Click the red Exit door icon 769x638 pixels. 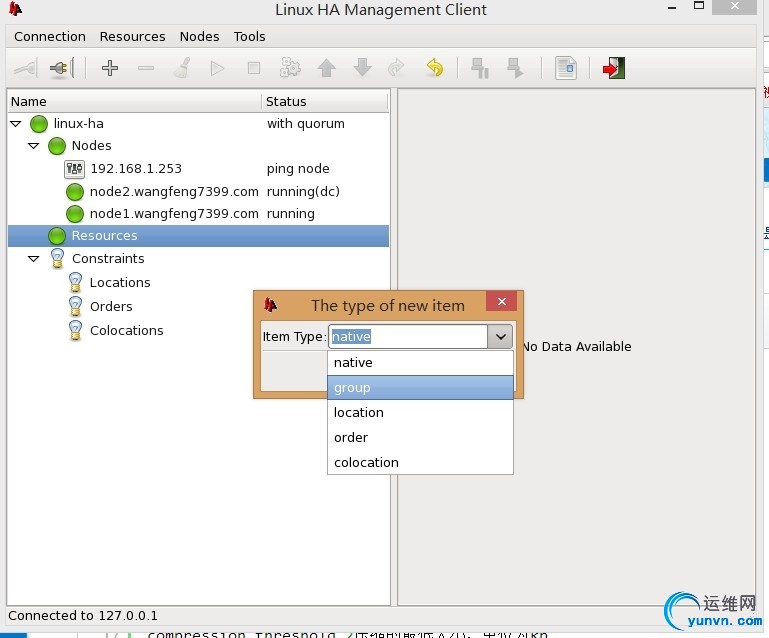coord(614,68)
